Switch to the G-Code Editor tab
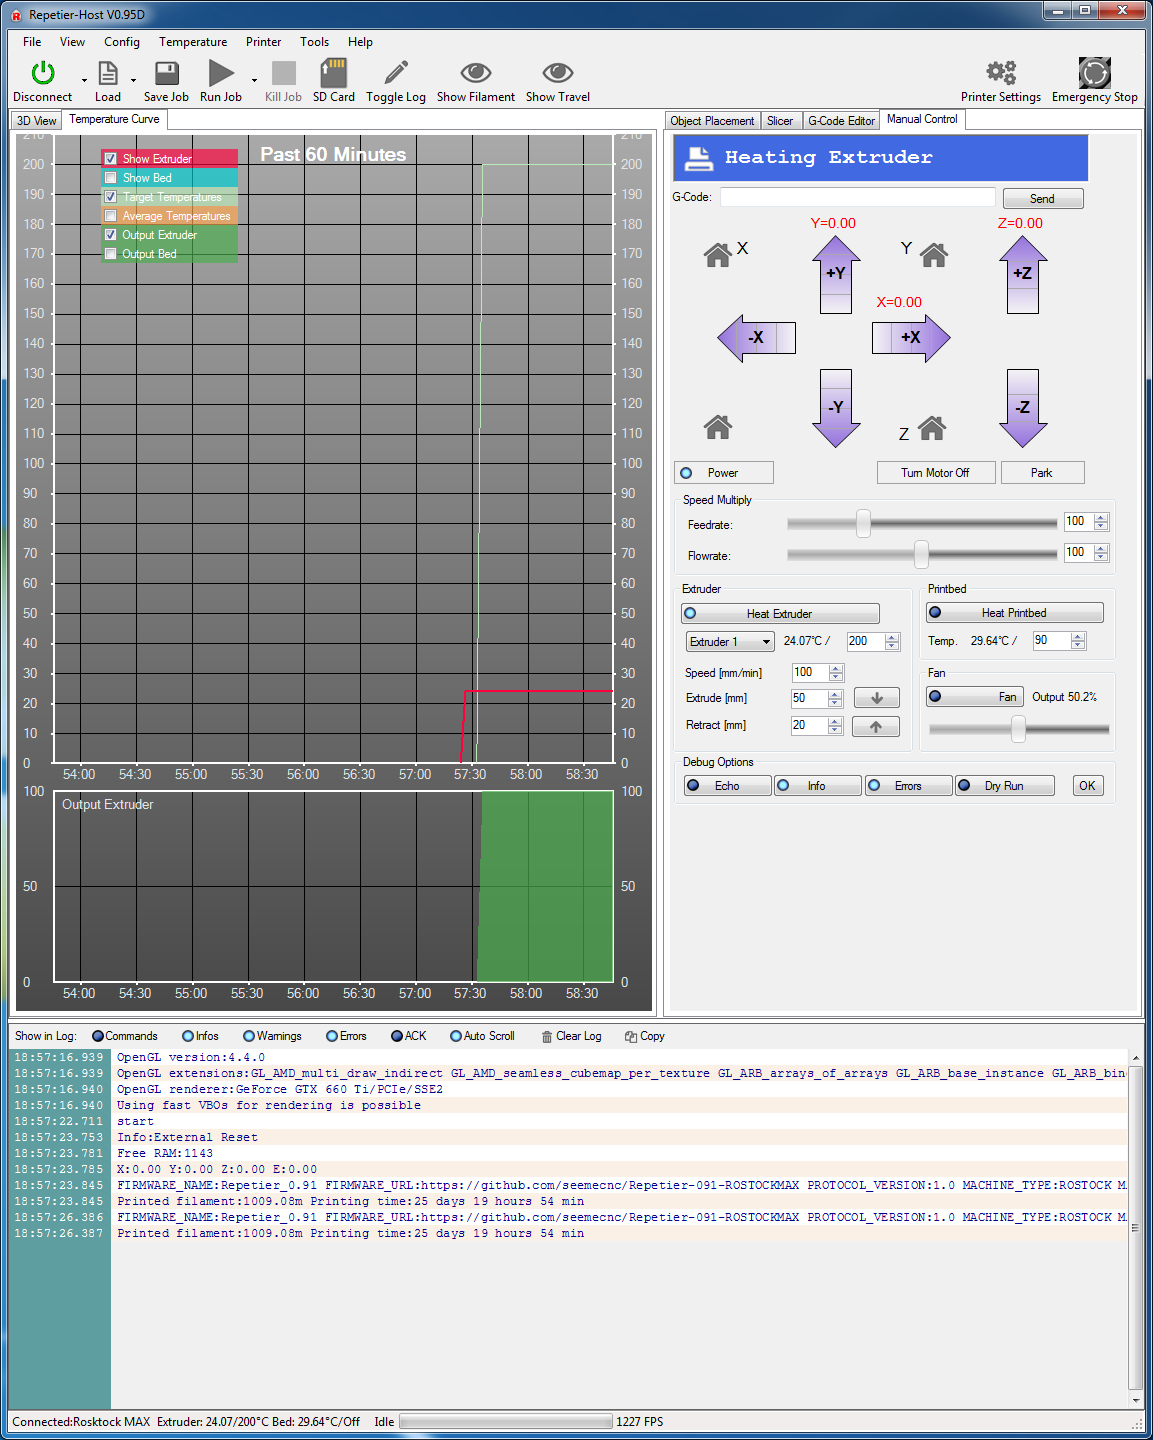 (x=841, y=121)
